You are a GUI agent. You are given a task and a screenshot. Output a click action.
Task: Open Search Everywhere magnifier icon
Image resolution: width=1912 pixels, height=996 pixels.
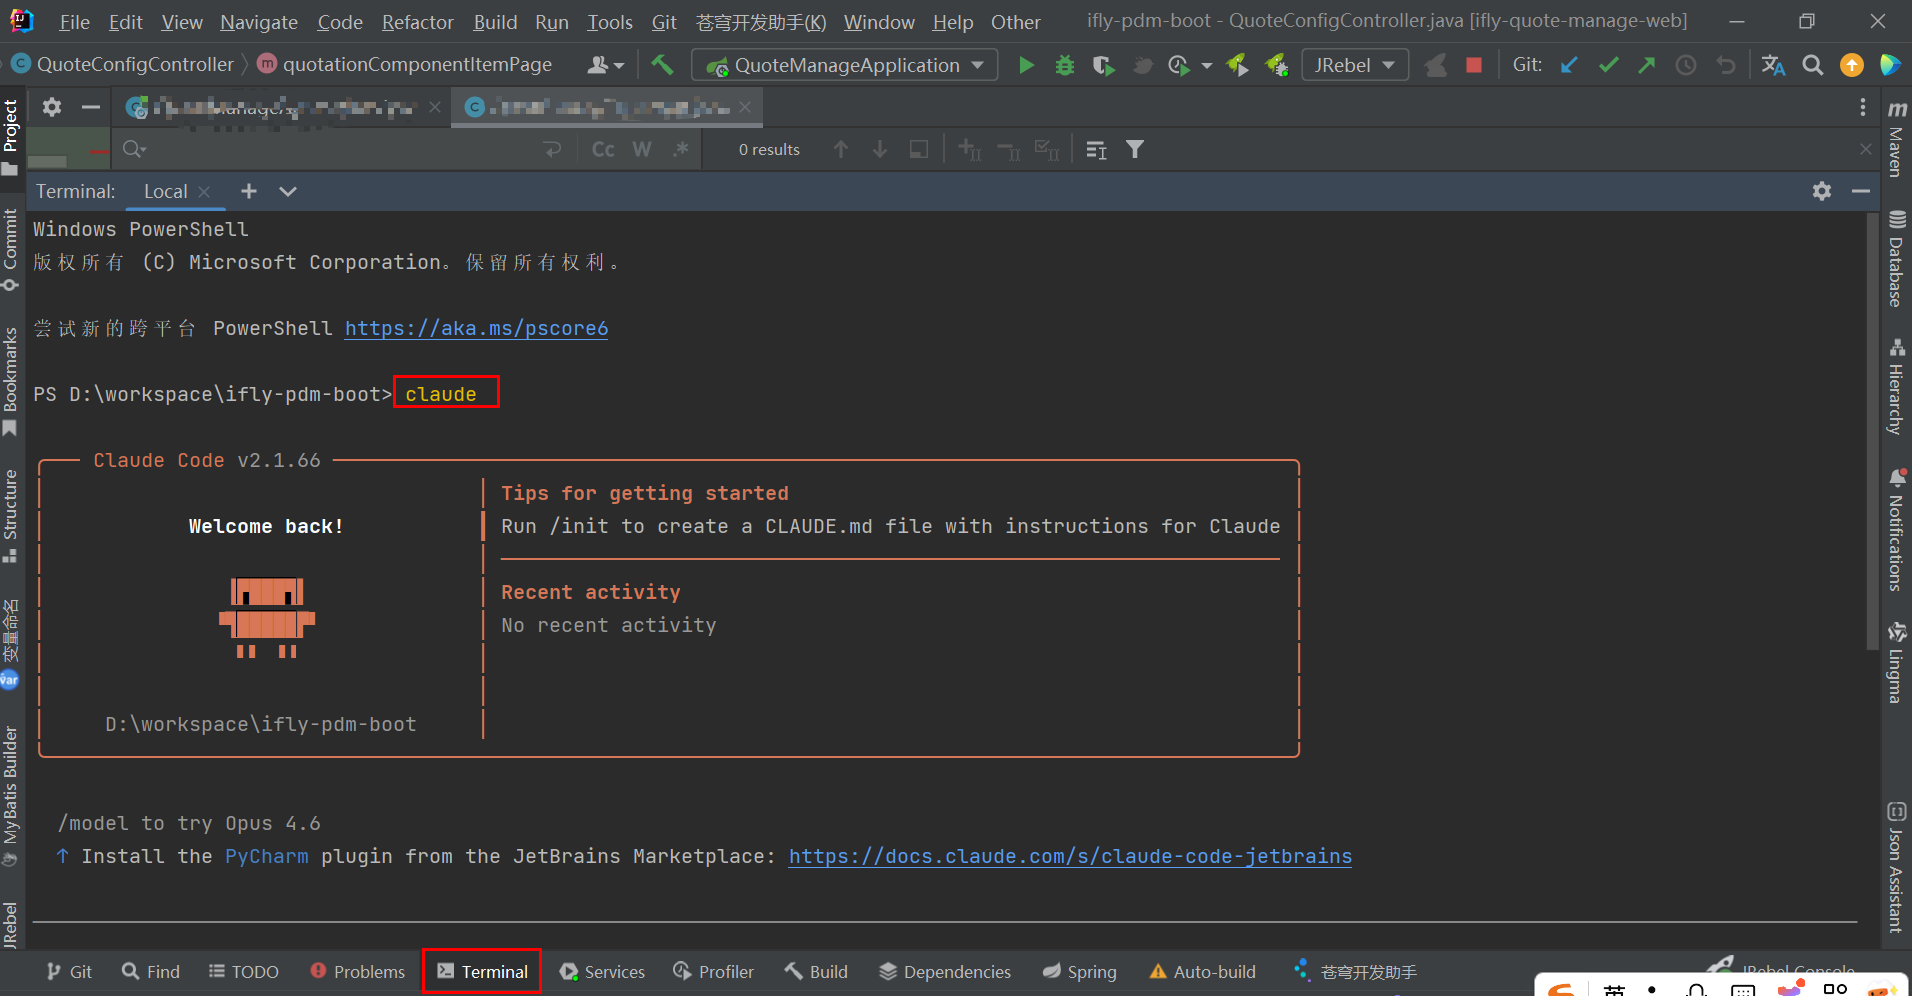click(x=1812, y=65)
